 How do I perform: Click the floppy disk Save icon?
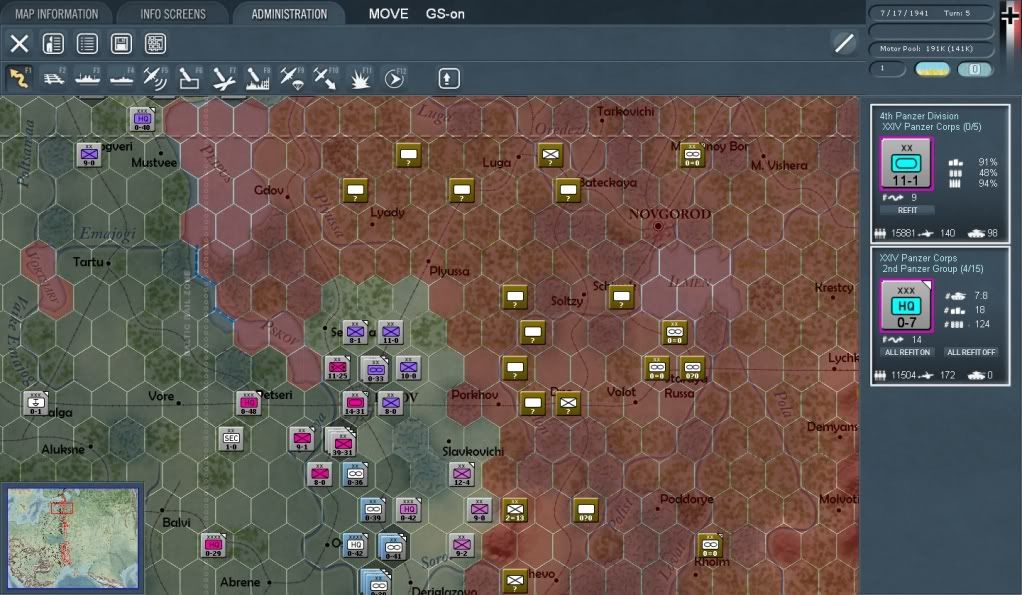[121, 44]
